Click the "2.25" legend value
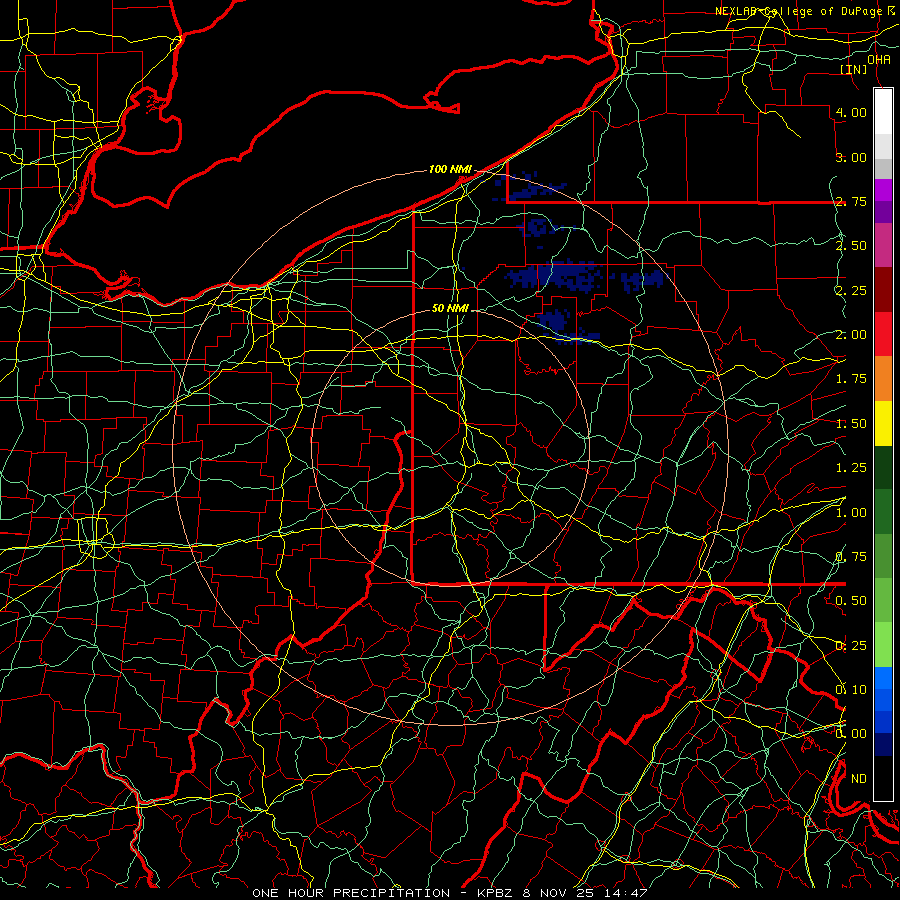The height and width of the screenshot is (900, 900). (851, 290)
